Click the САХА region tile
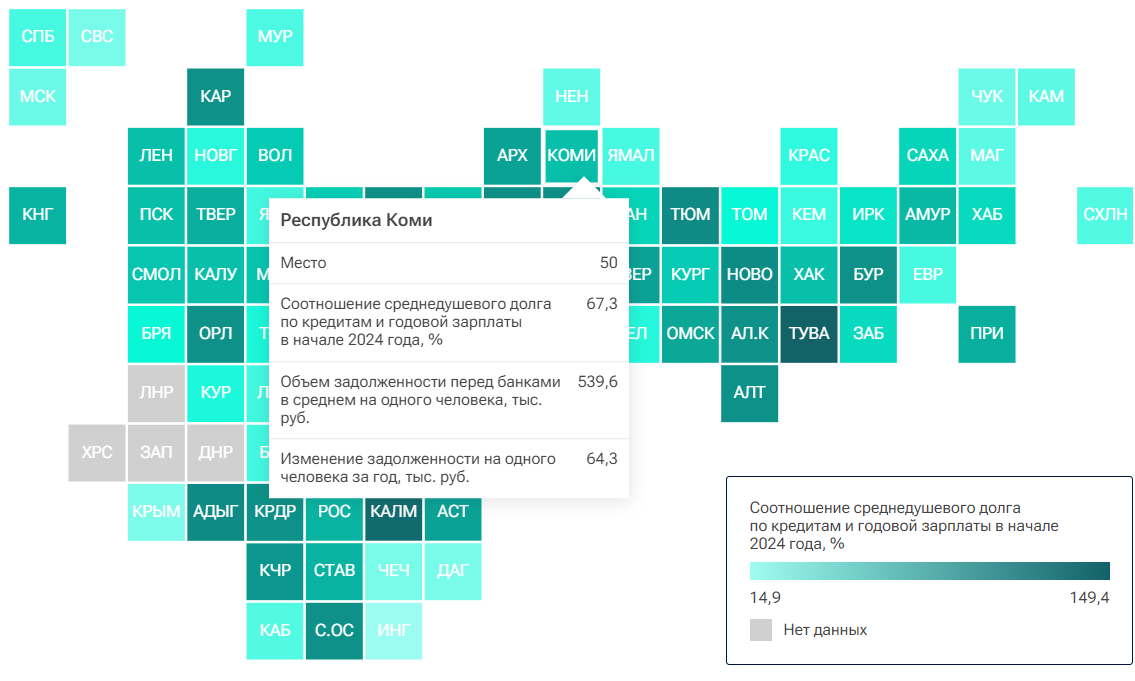 coord(927,156)
